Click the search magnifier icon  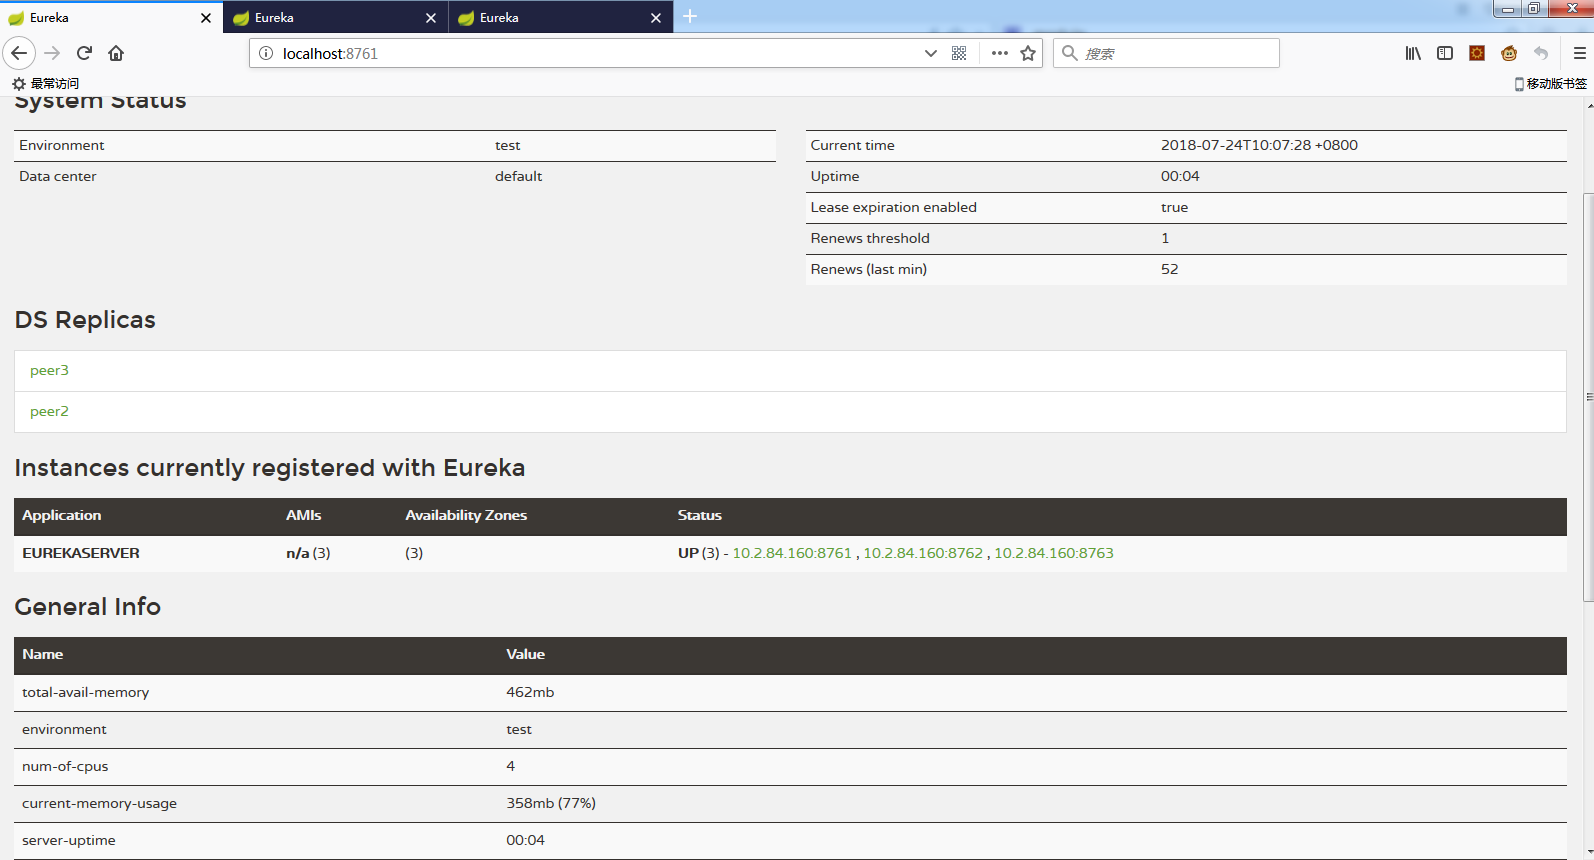[x=1069, y=53]
